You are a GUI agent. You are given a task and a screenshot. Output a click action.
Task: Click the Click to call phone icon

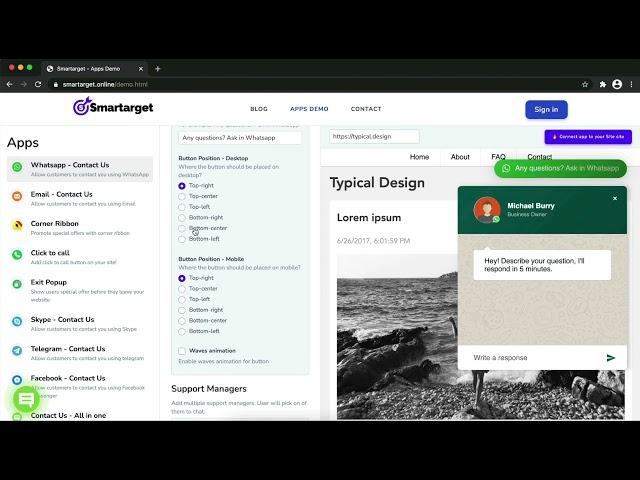click(17, 255)
